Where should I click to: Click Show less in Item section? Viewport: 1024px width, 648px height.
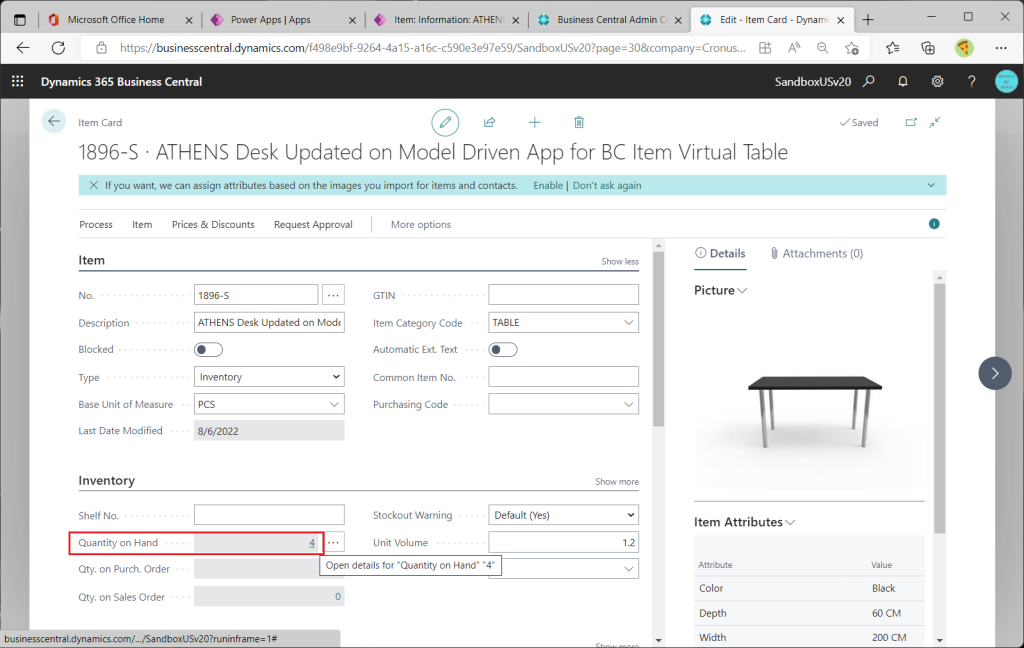pyautogui.click(x=620, y=261)
